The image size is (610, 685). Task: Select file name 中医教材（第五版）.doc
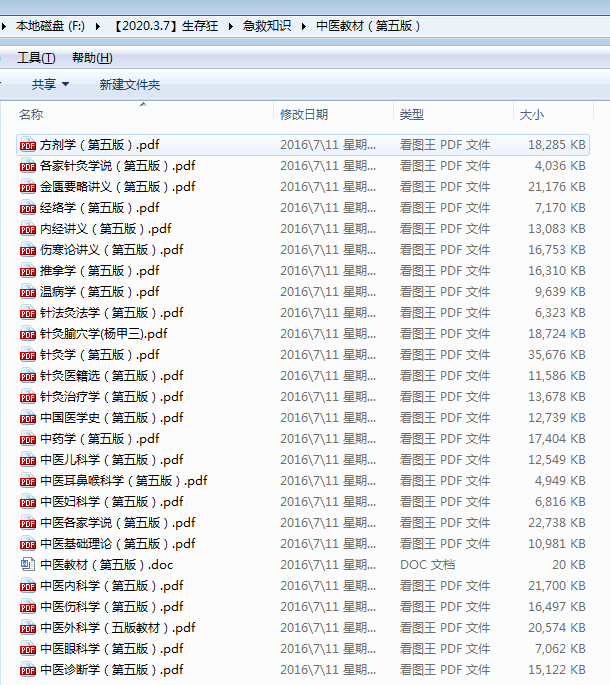point(107,564)
